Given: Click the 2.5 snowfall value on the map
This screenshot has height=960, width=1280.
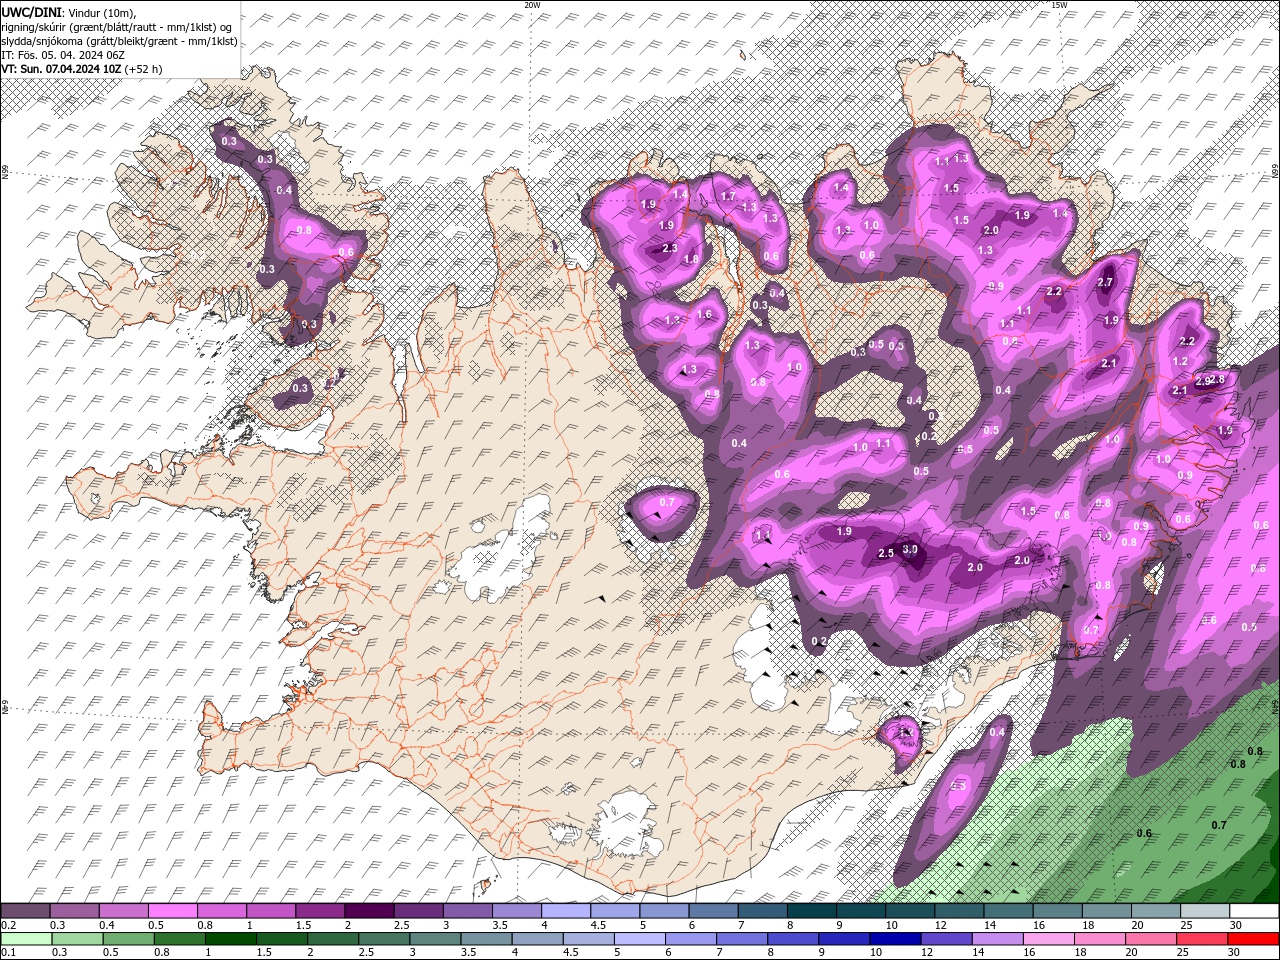Looking at the screenshot, I should [886, 554].
